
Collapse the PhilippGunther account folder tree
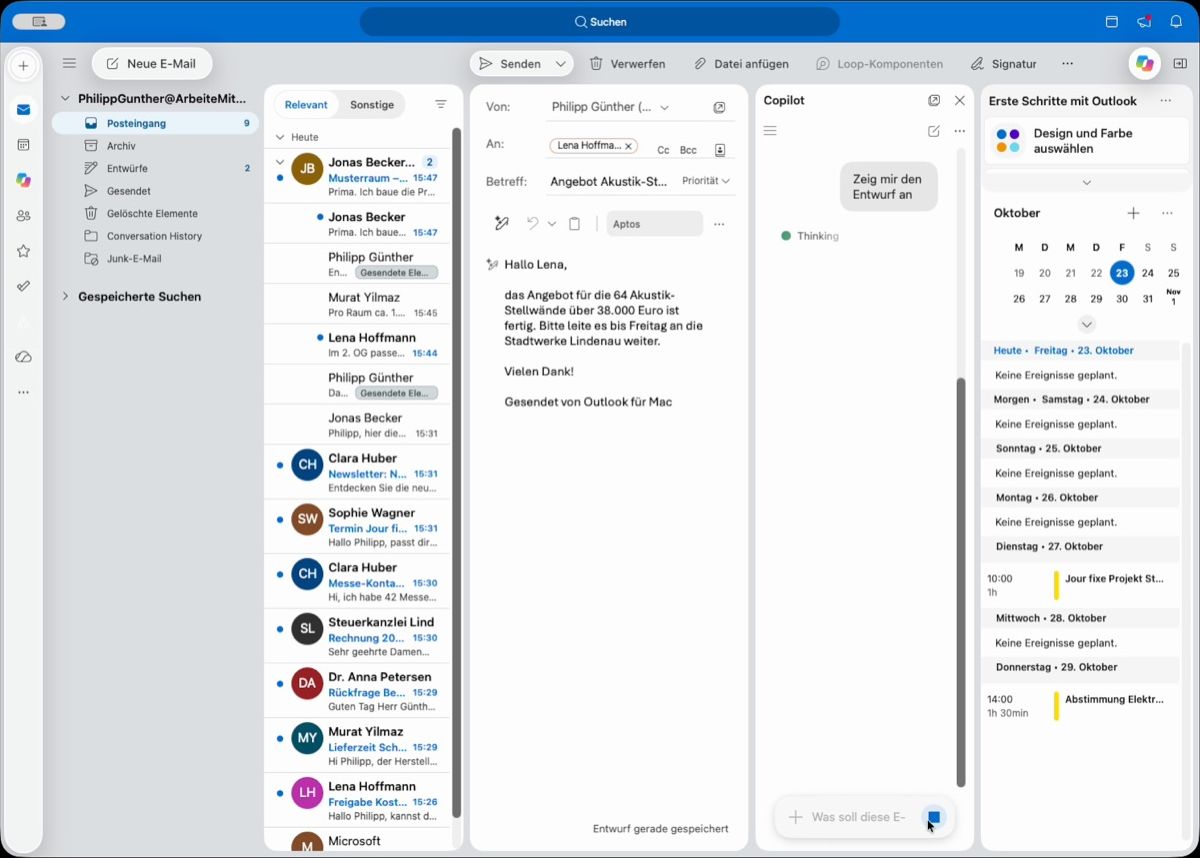pos(65,99)
